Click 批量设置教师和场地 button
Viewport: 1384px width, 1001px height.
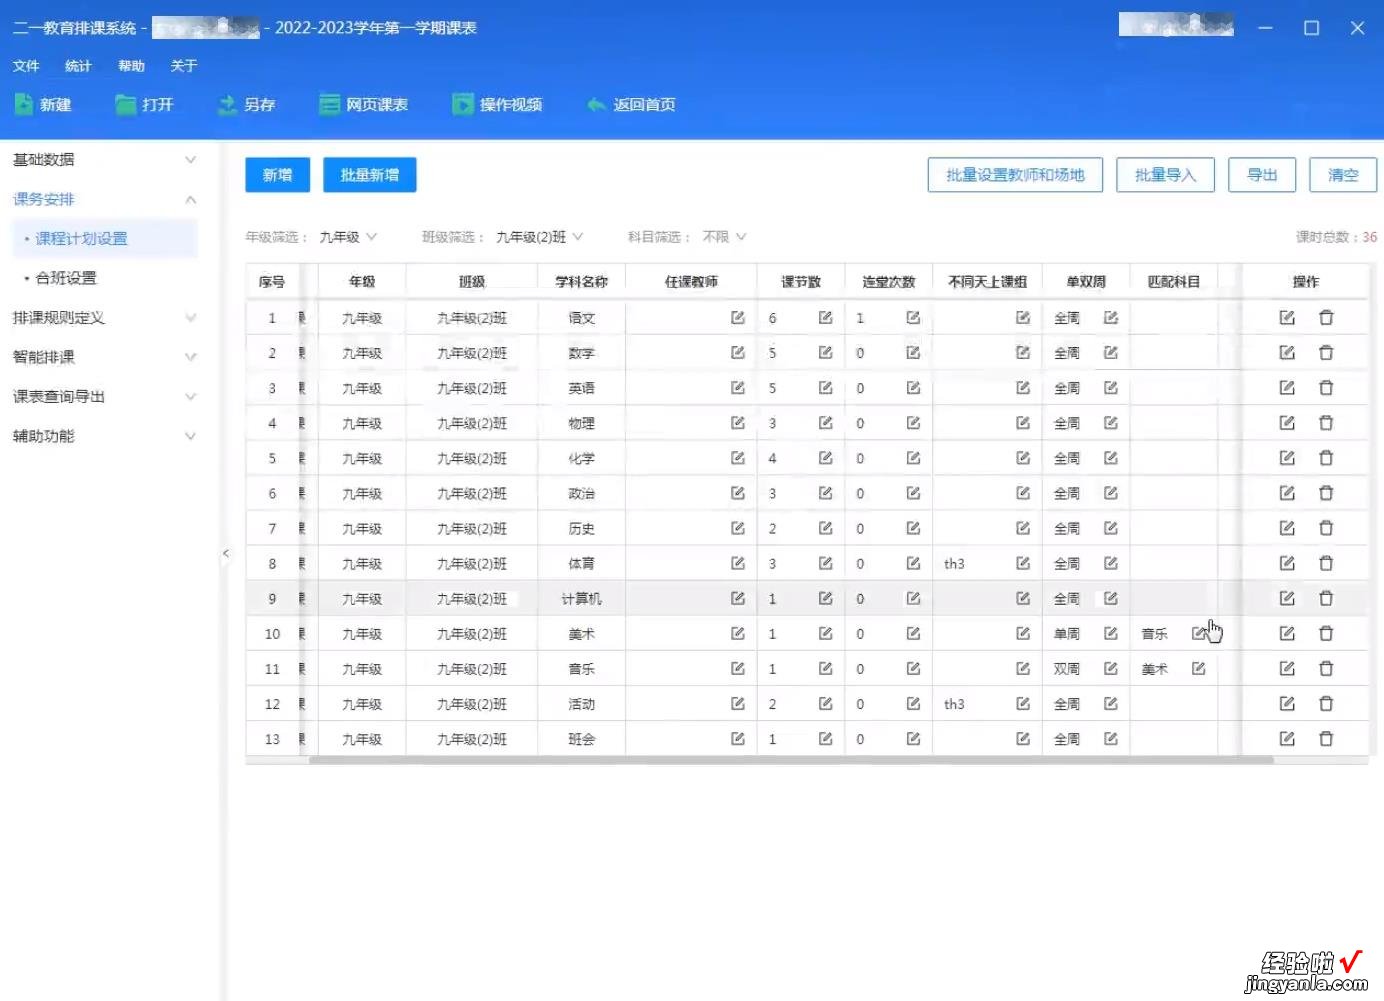[x=1015, y=175]
